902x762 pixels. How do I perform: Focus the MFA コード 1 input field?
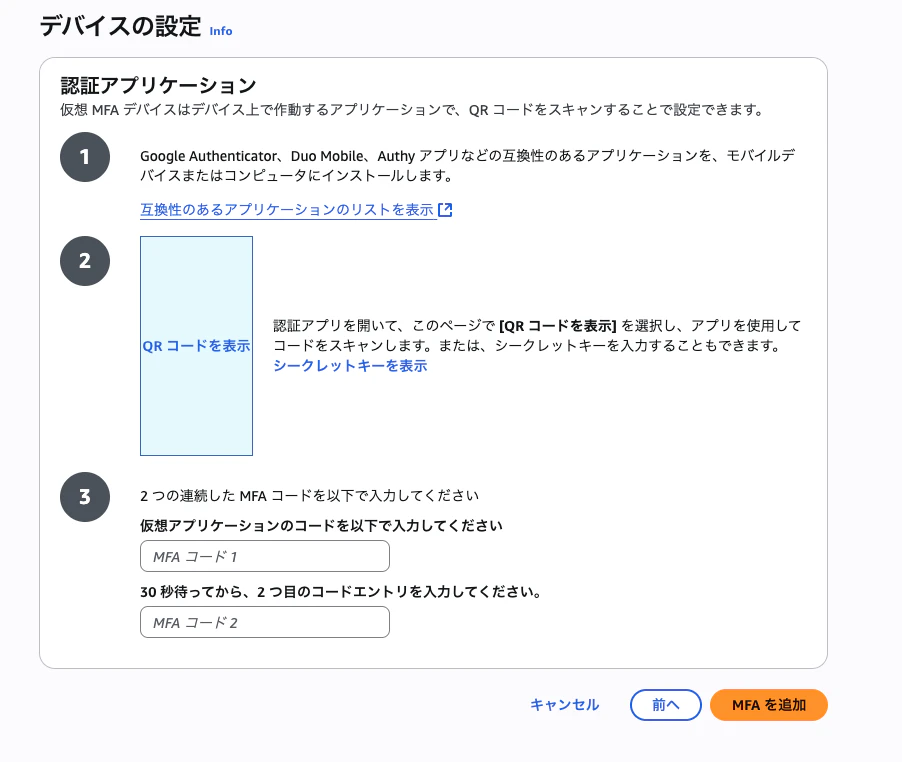265,556
